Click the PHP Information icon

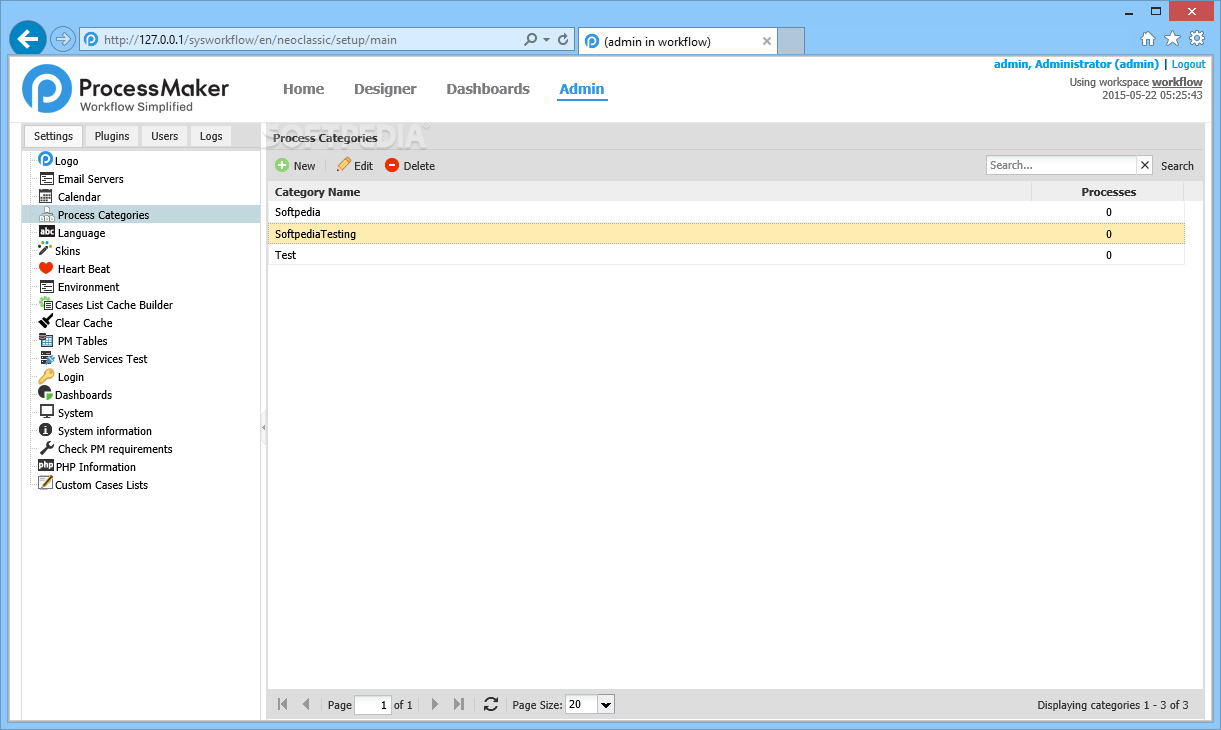coord(45,466)
